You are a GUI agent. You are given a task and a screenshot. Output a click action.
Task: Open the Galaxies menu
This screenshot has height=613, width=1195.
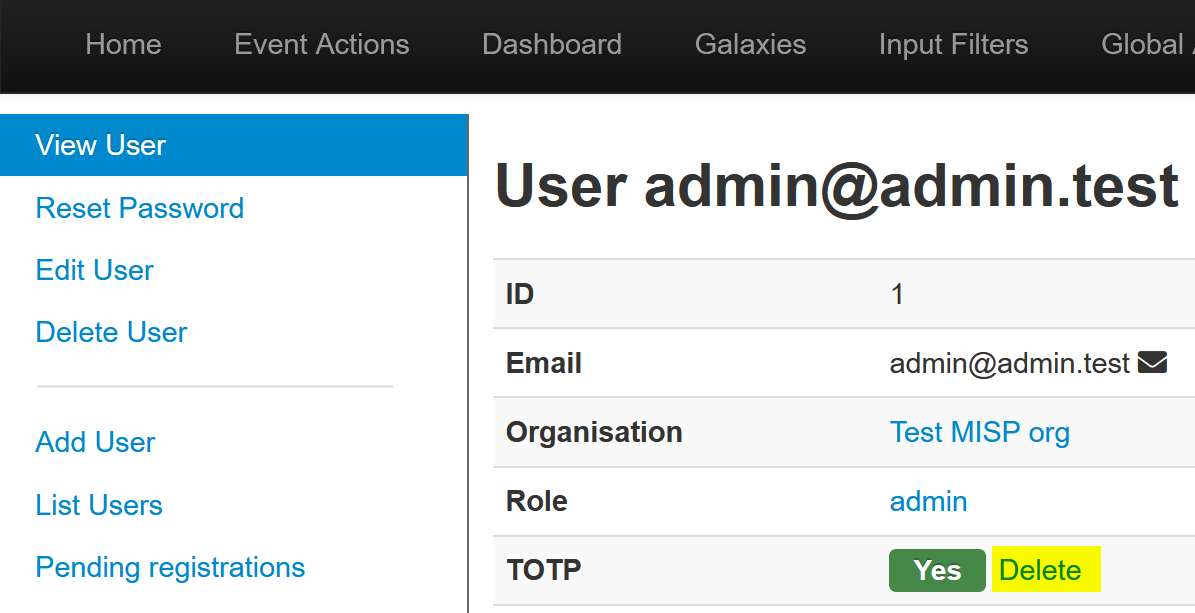coord(750,45)
